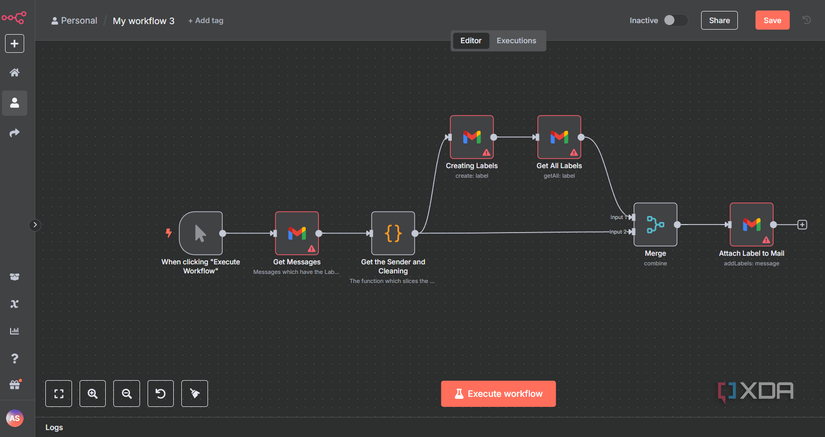Reset the canvas zoom level
This screenshot has height=437, width=825.
click(x=160, y=393)
